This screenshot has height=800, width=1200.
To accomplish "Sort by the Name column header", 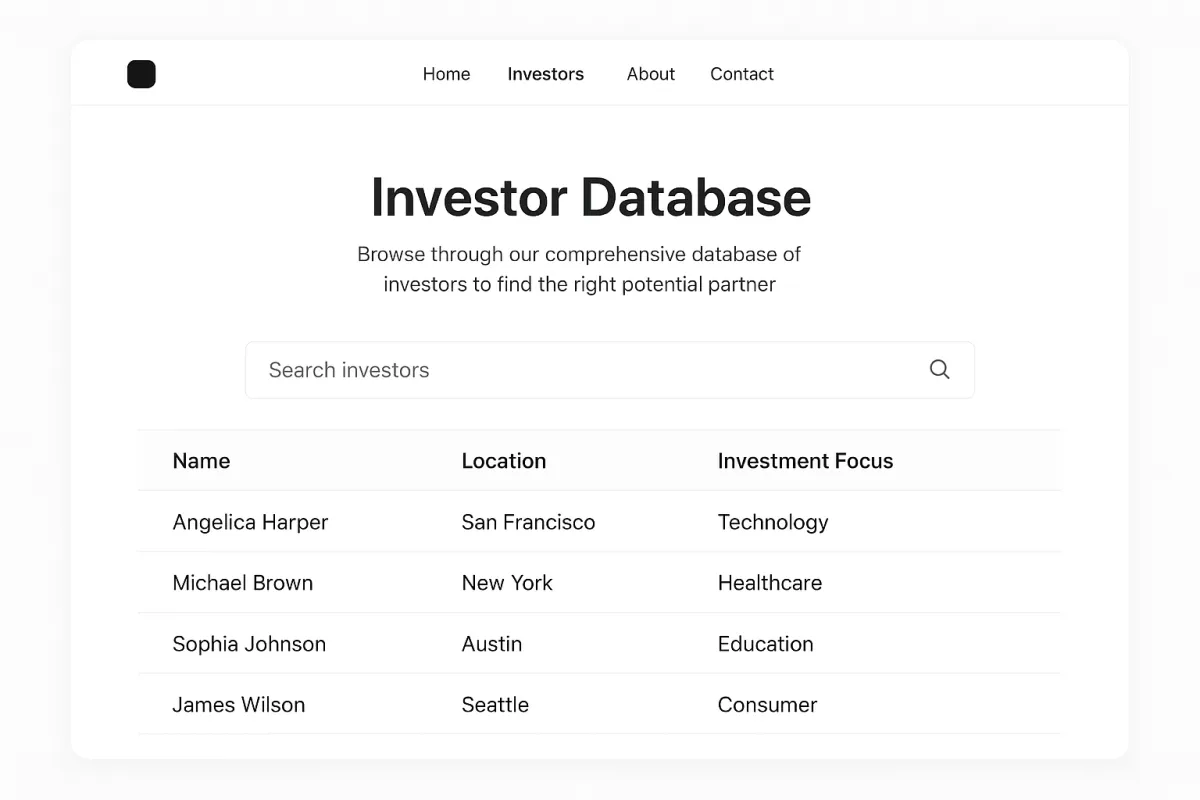I will pyautogui.click(x=201, y=461).
